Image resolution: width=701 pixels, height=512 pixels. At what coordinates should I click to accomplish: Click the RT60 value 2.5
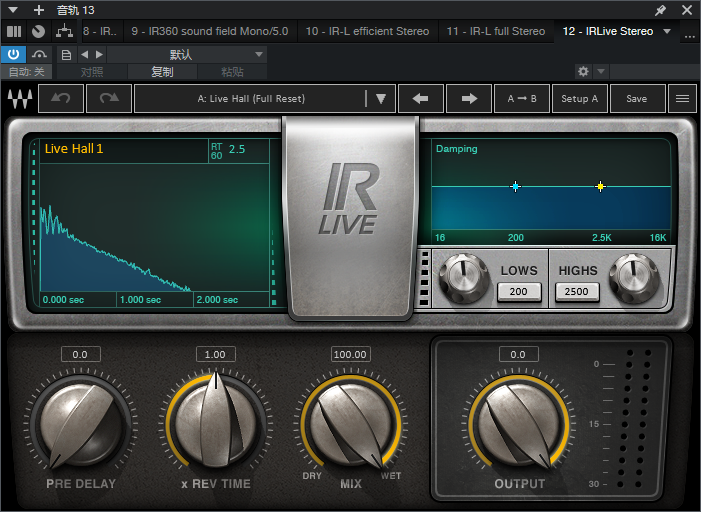pos(237,149)
